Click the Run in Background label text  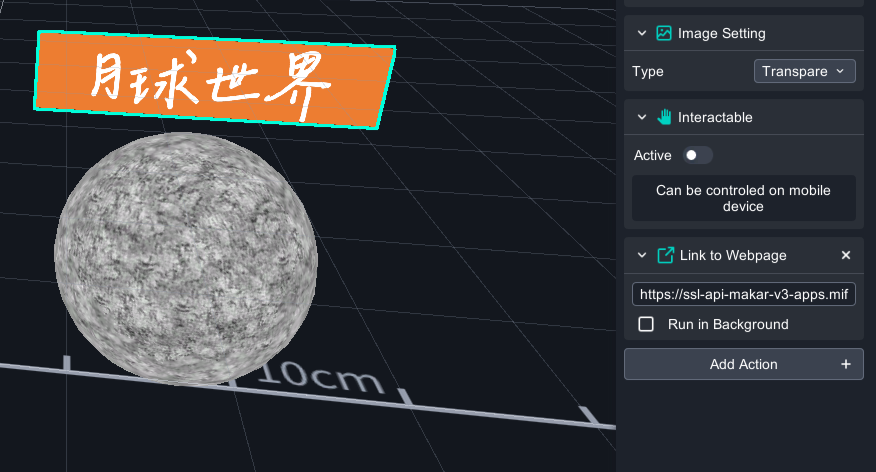(728, 324)
